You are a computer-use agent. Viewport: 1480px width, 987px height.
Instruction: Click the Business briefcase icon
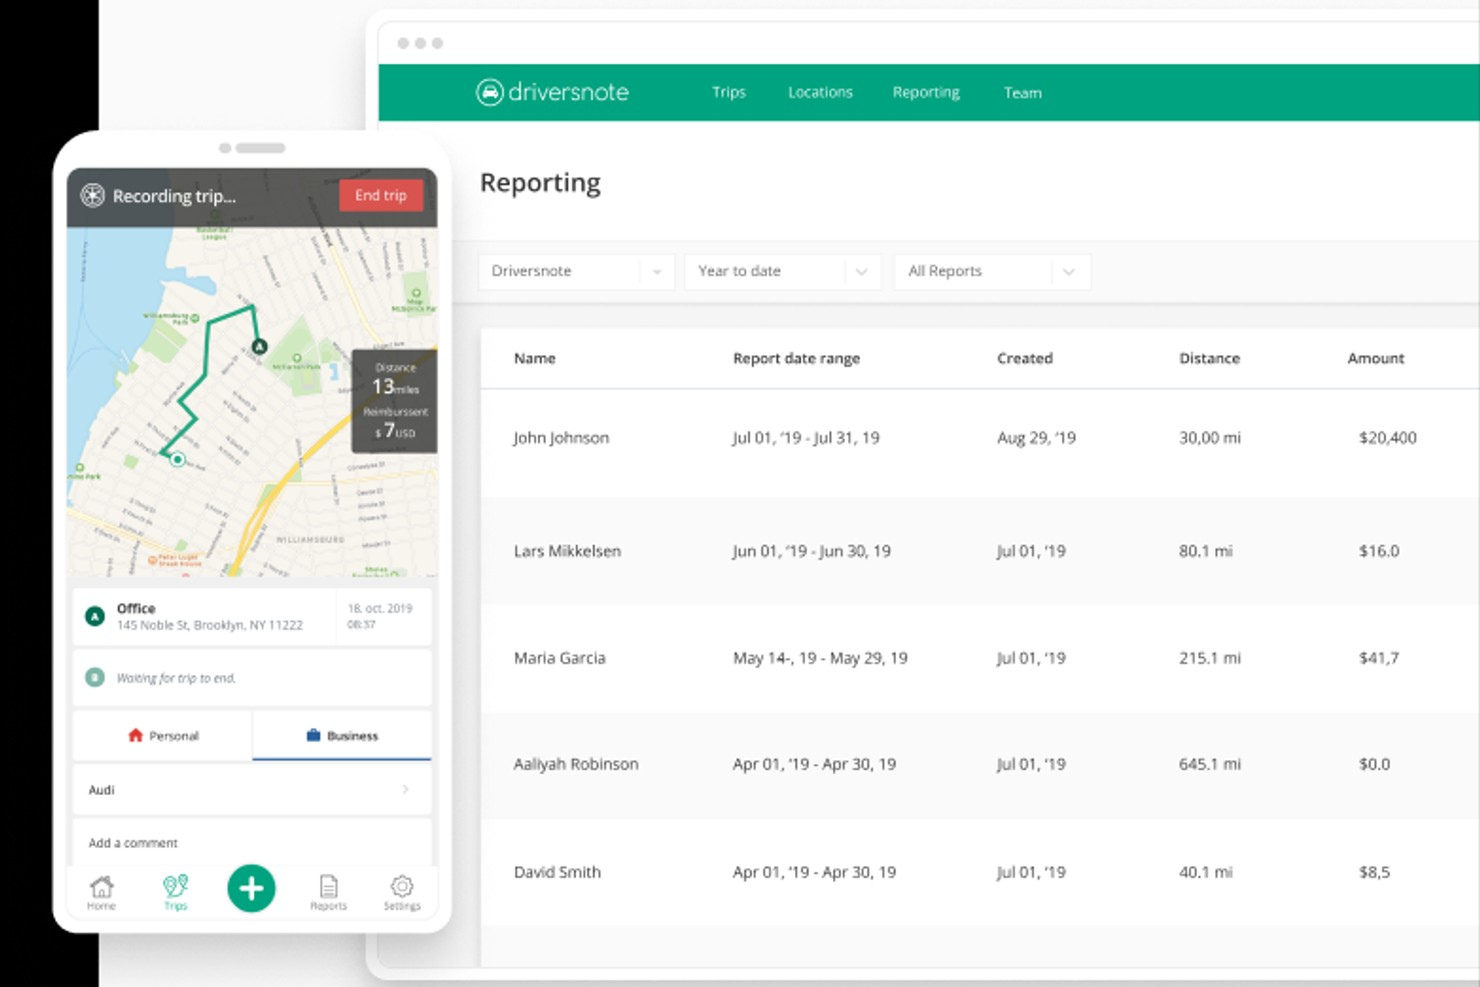pyautogui.click(x=312, y=735)
